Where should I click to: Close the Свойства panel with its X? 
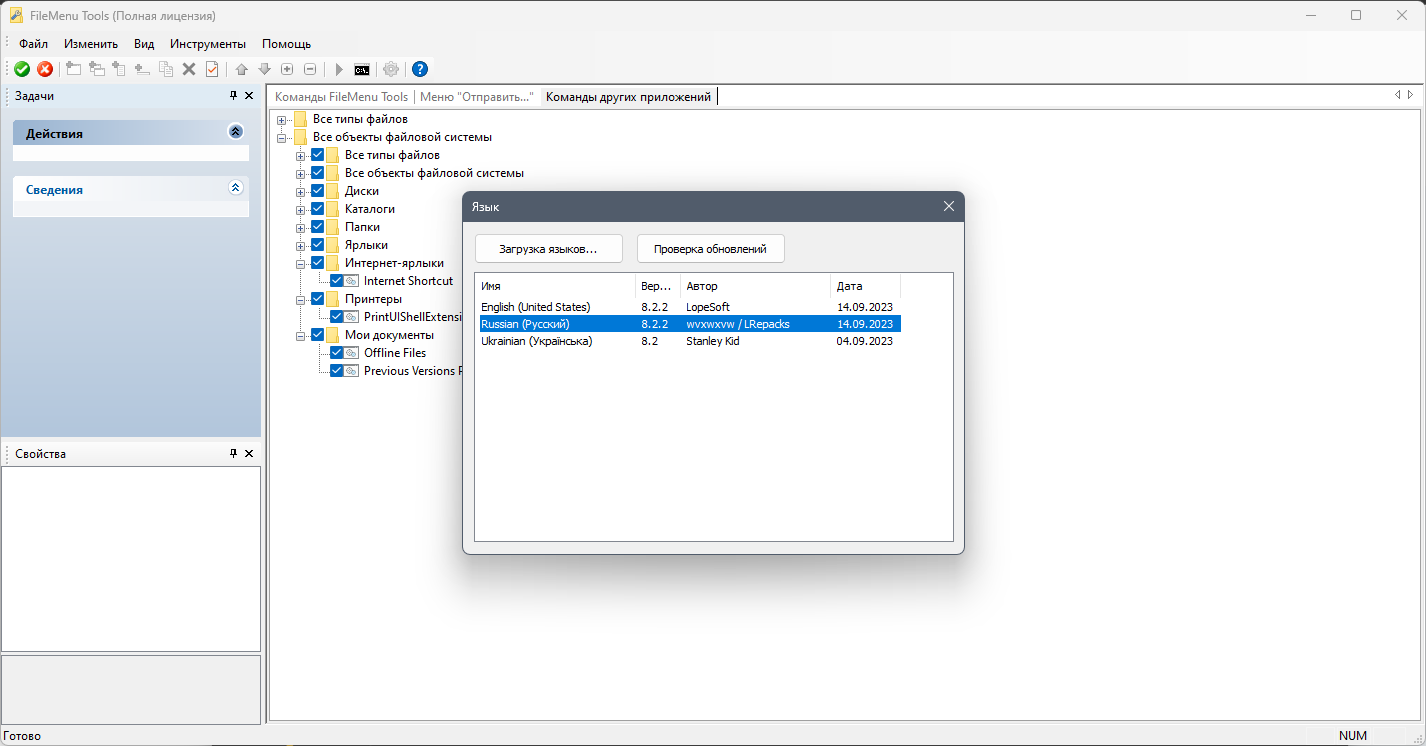[x=249, y=453]
